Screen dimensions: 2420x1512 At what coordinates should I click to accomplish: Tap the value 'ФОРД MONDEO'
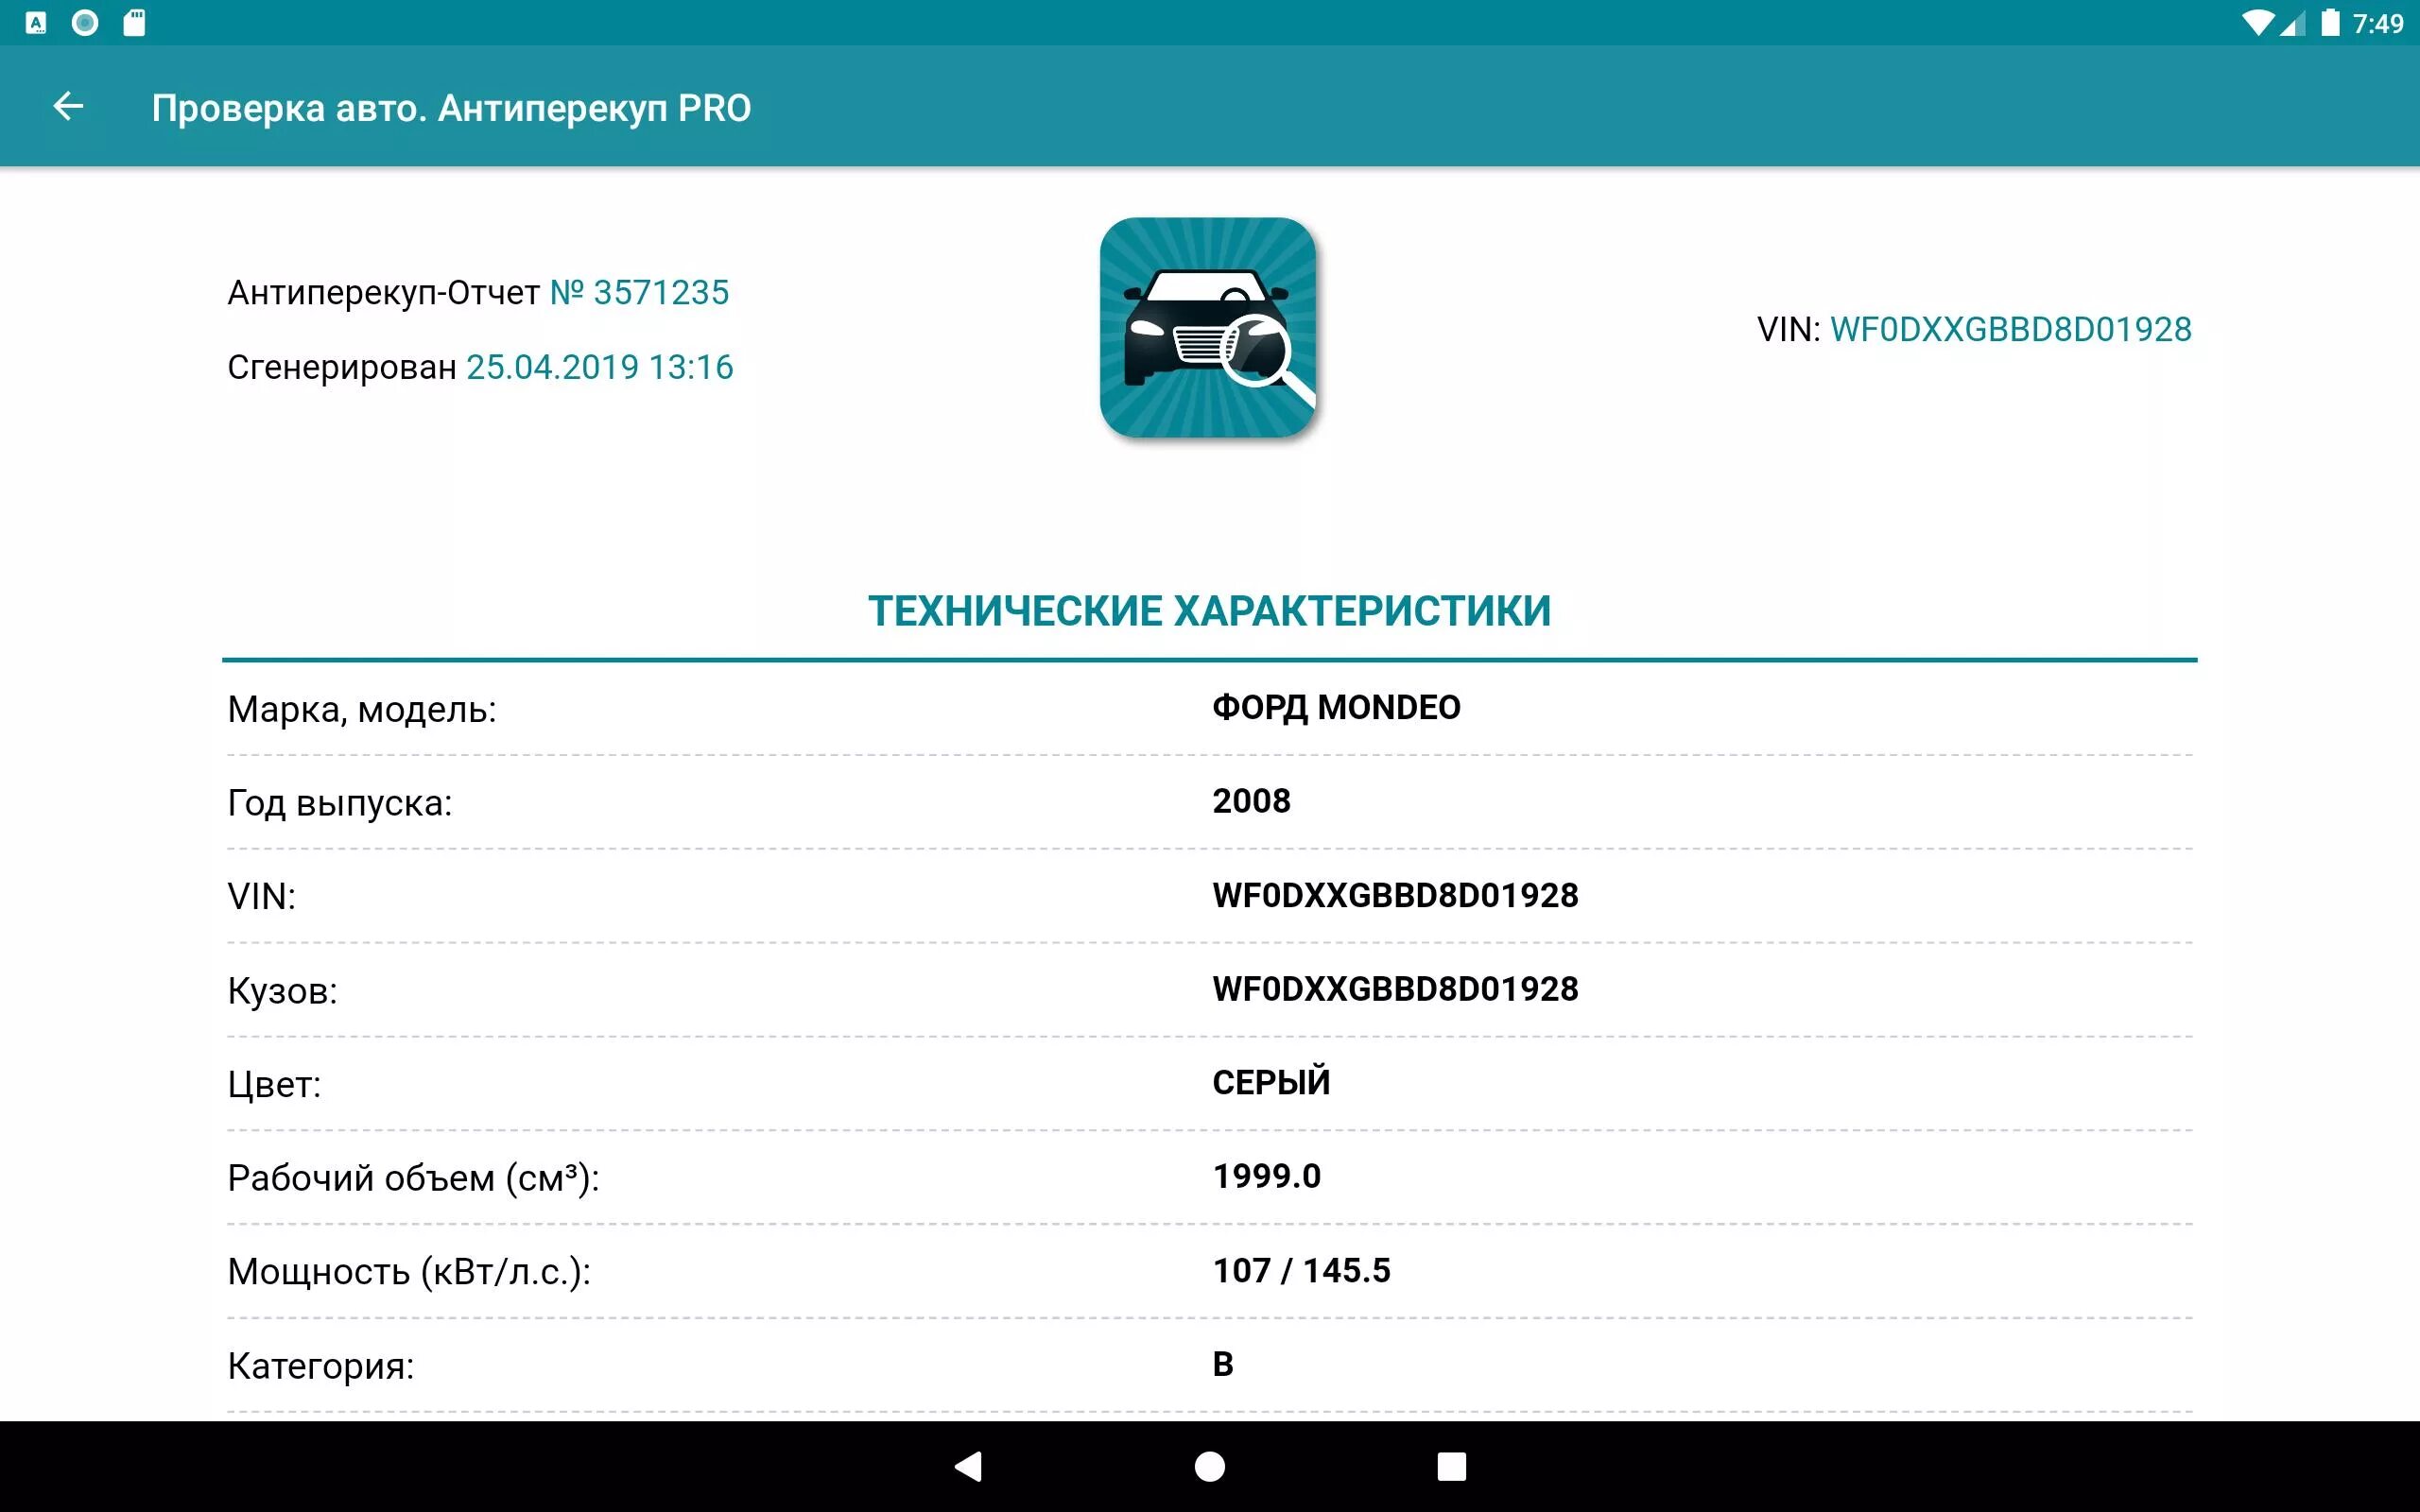(x=1336, y=708)
